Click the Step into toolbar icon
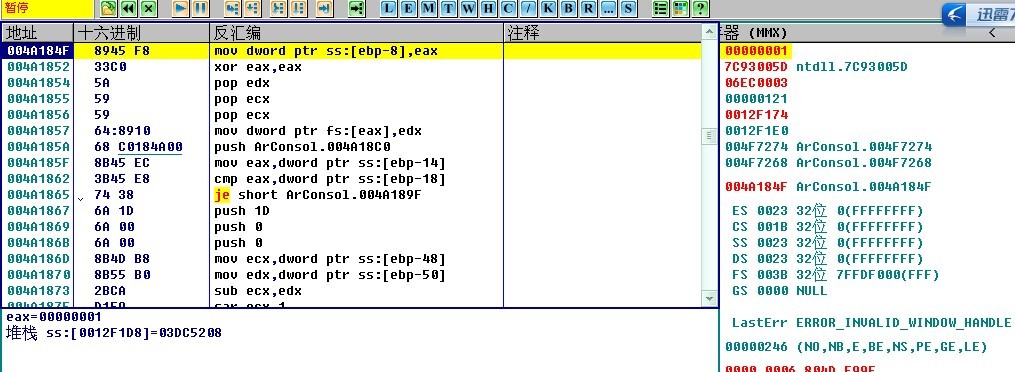 (x=232, y=8)
